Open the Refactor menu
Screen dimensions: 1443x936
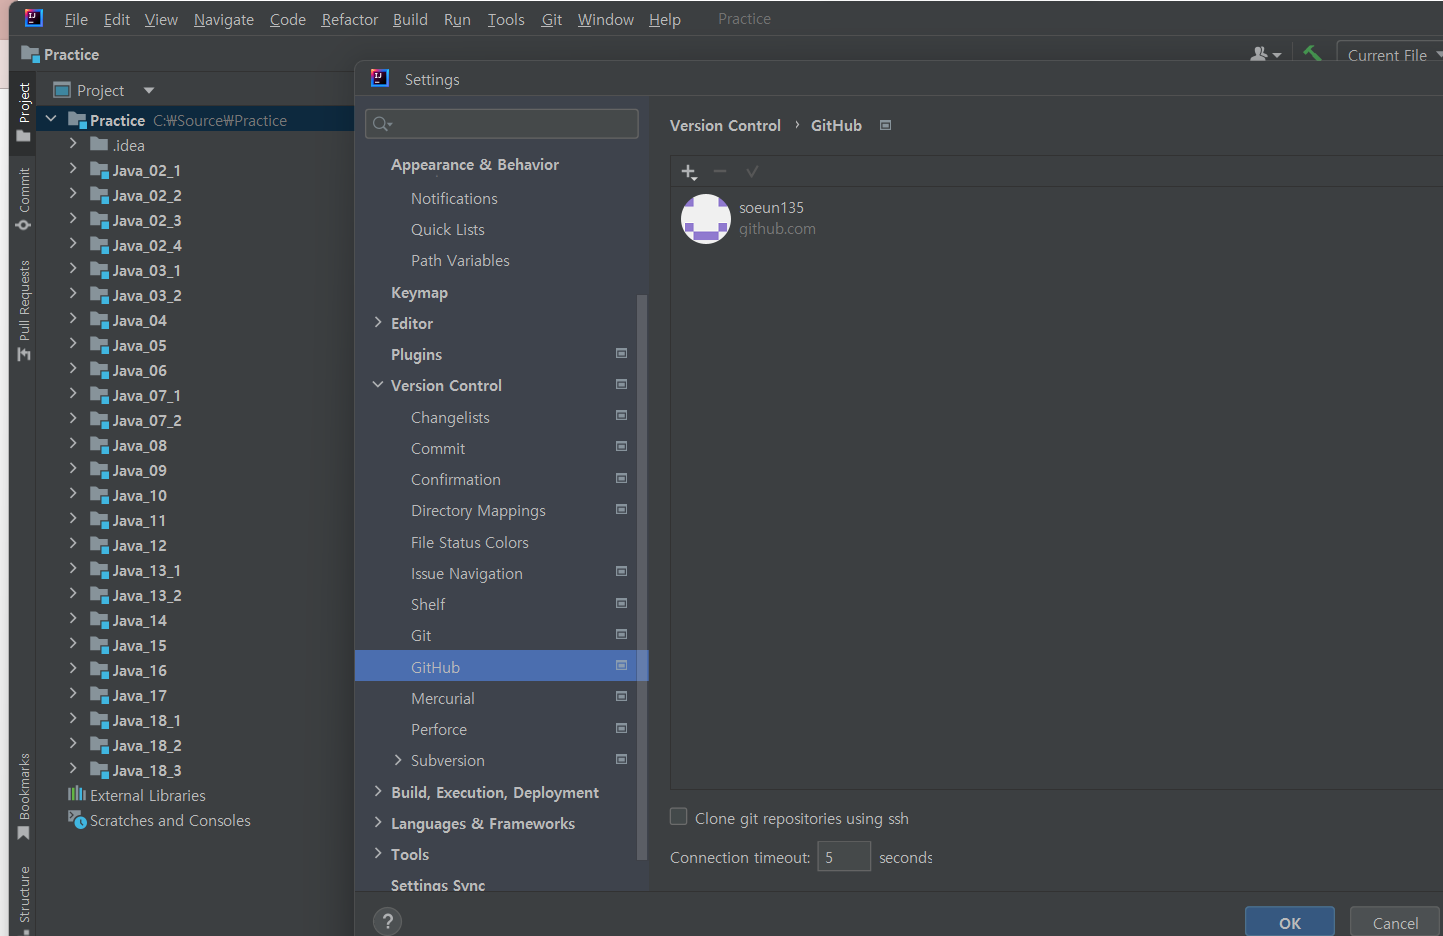click(x=350, y=19)
